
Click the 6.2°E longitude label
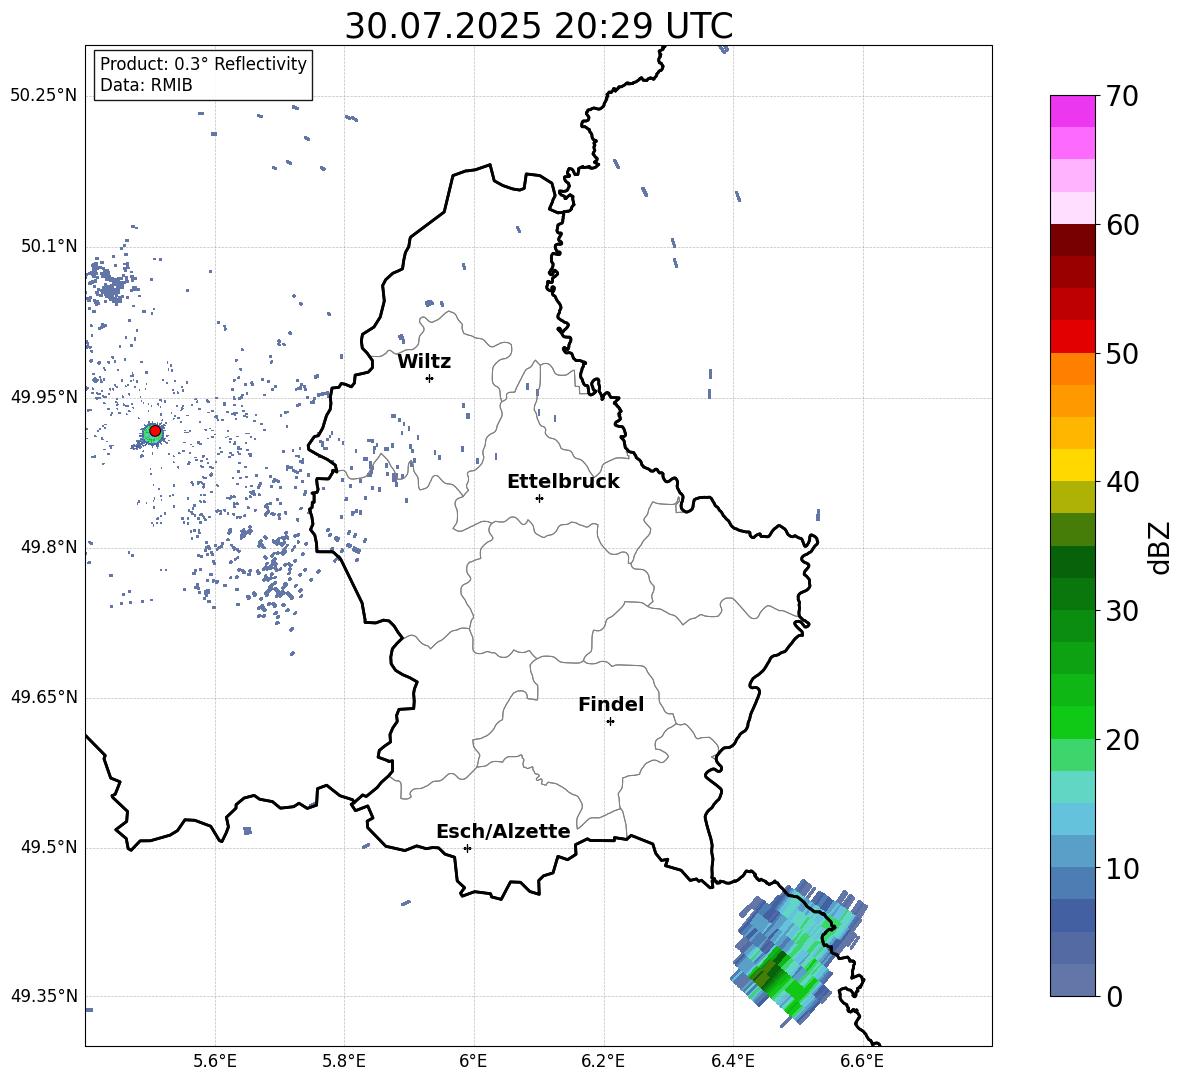click(x=603, y=1061)
